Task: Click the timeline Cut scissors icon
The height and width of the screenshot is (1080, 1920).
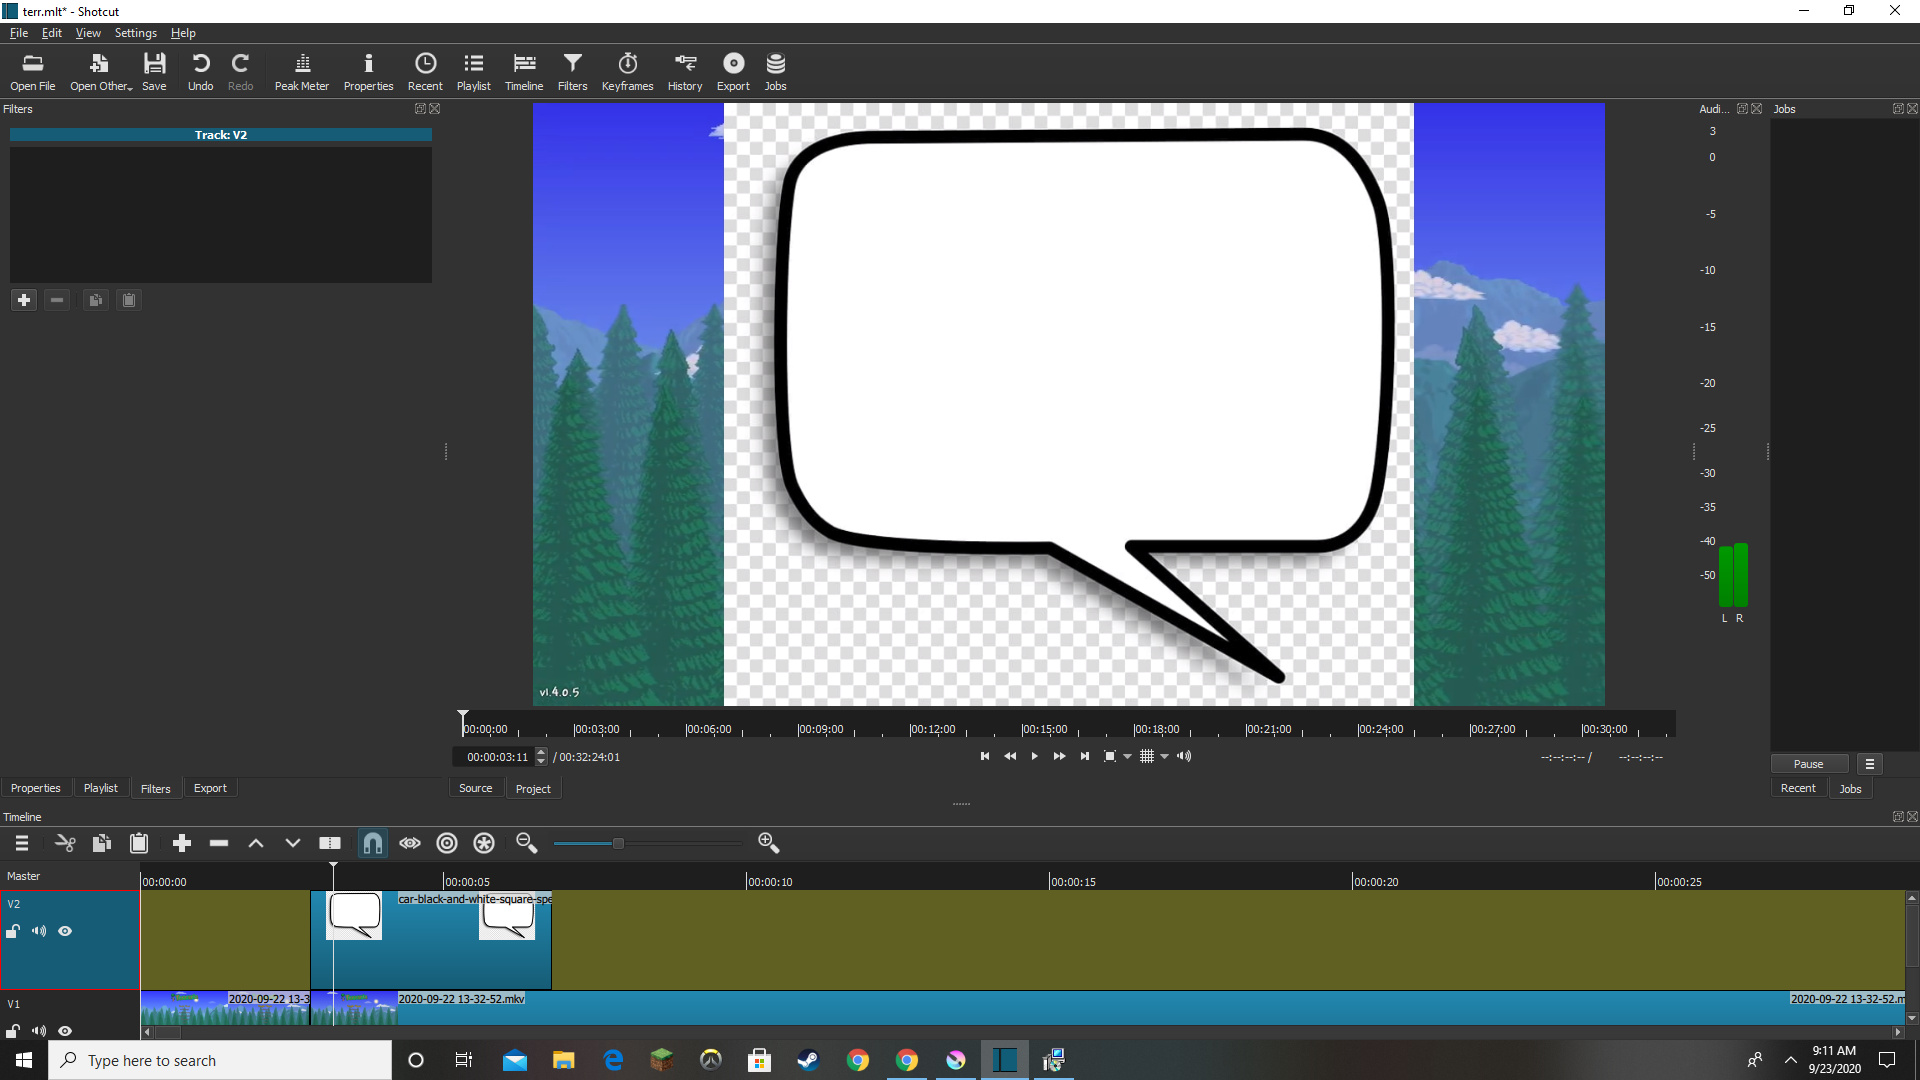Action: click(65, 843)
